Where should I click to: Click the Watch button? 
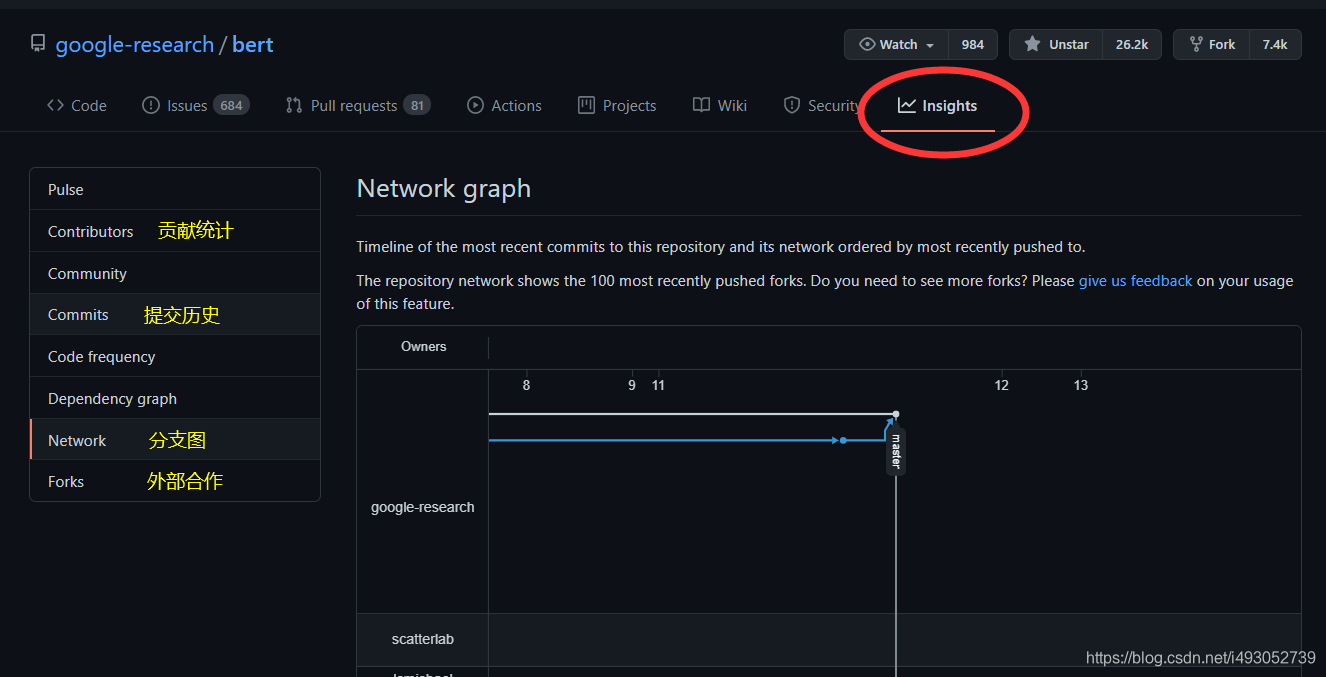tap(897, 45)
